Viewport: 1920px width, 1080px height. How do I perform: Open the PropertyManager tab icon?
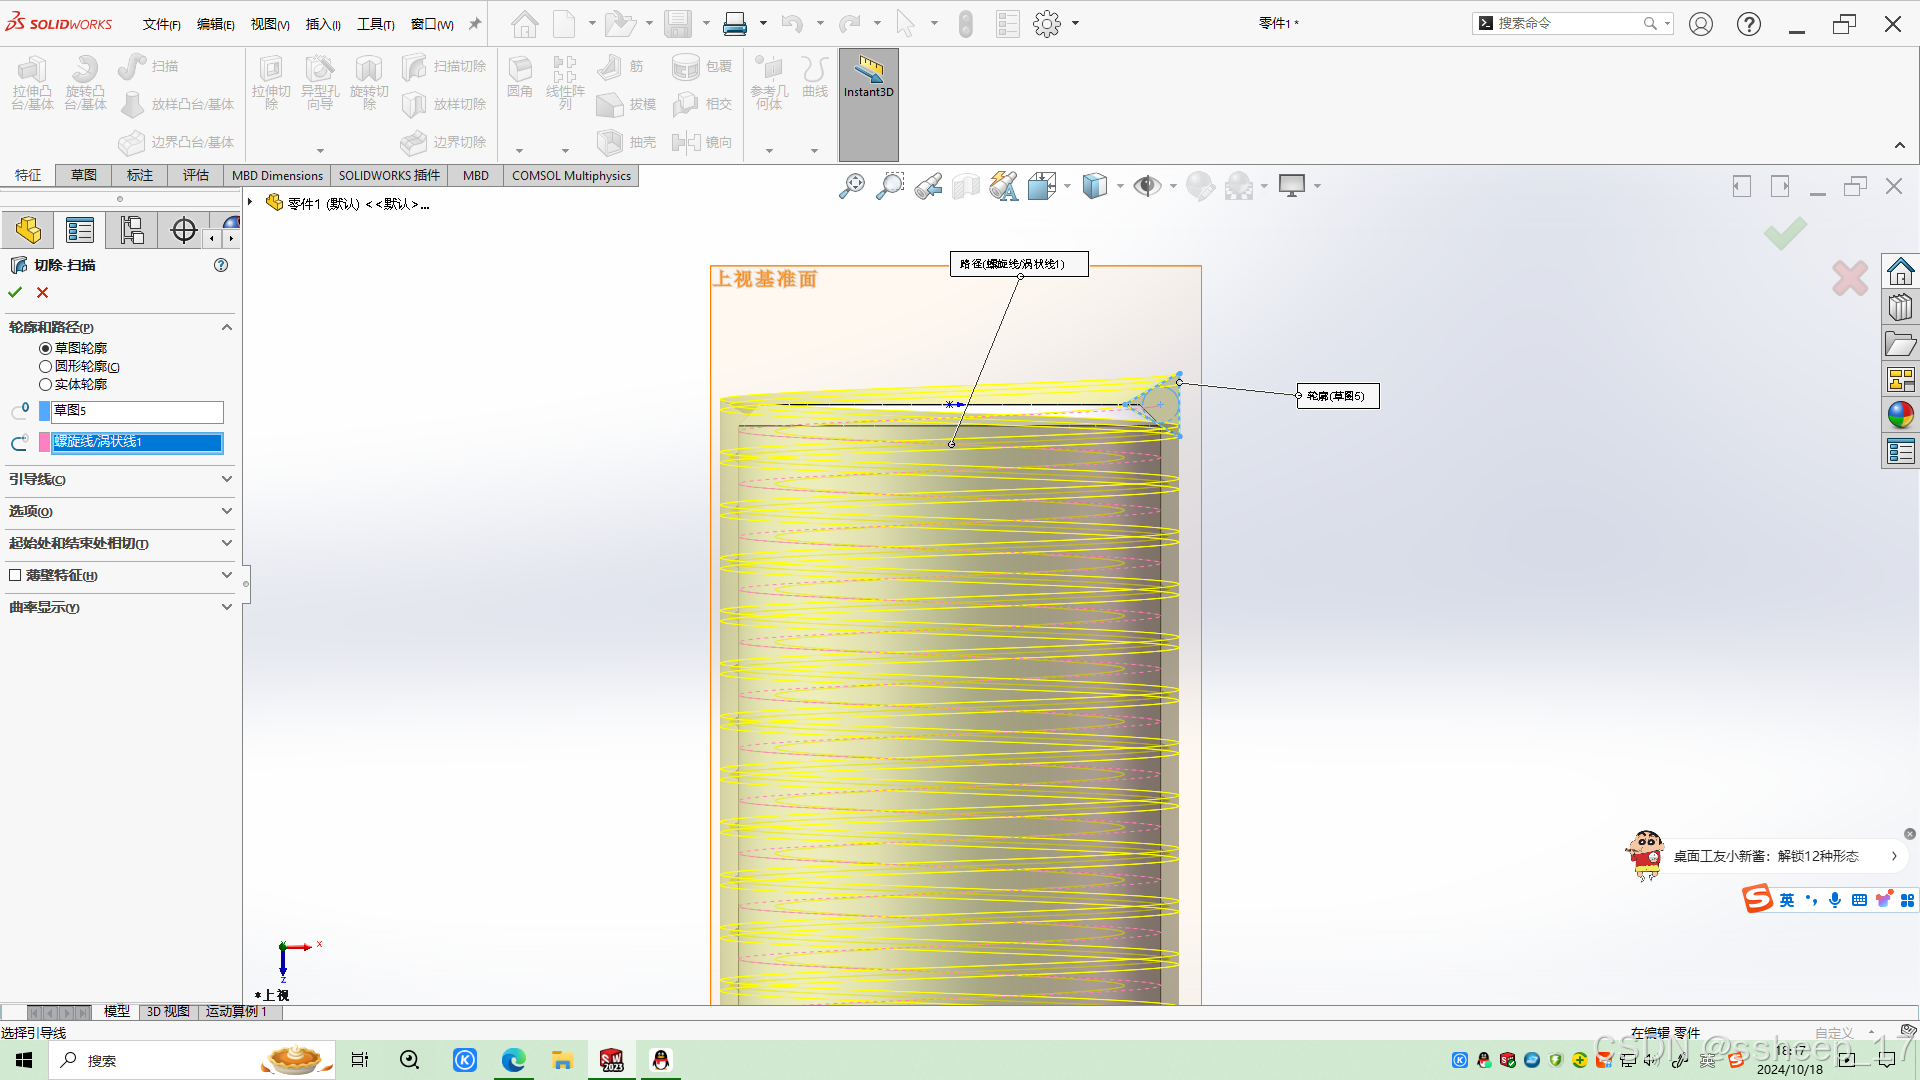pos(80,231)
